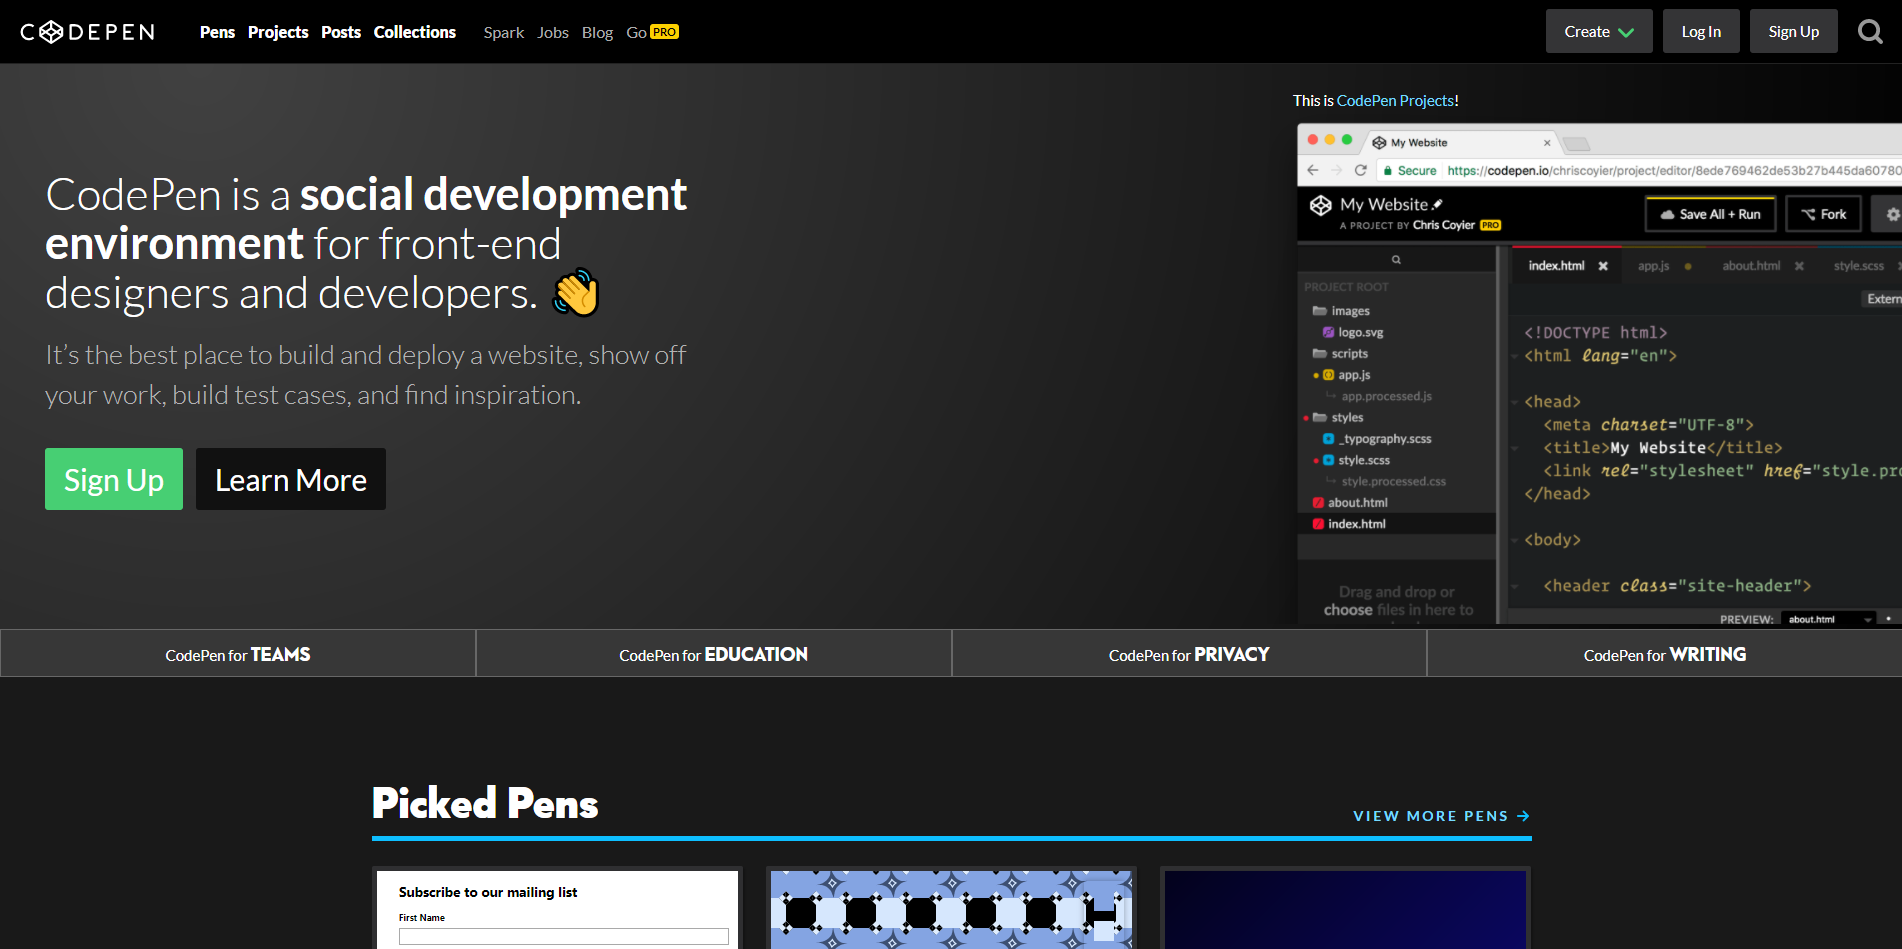Open CodePen for WRITING

tap(1665, 654)
